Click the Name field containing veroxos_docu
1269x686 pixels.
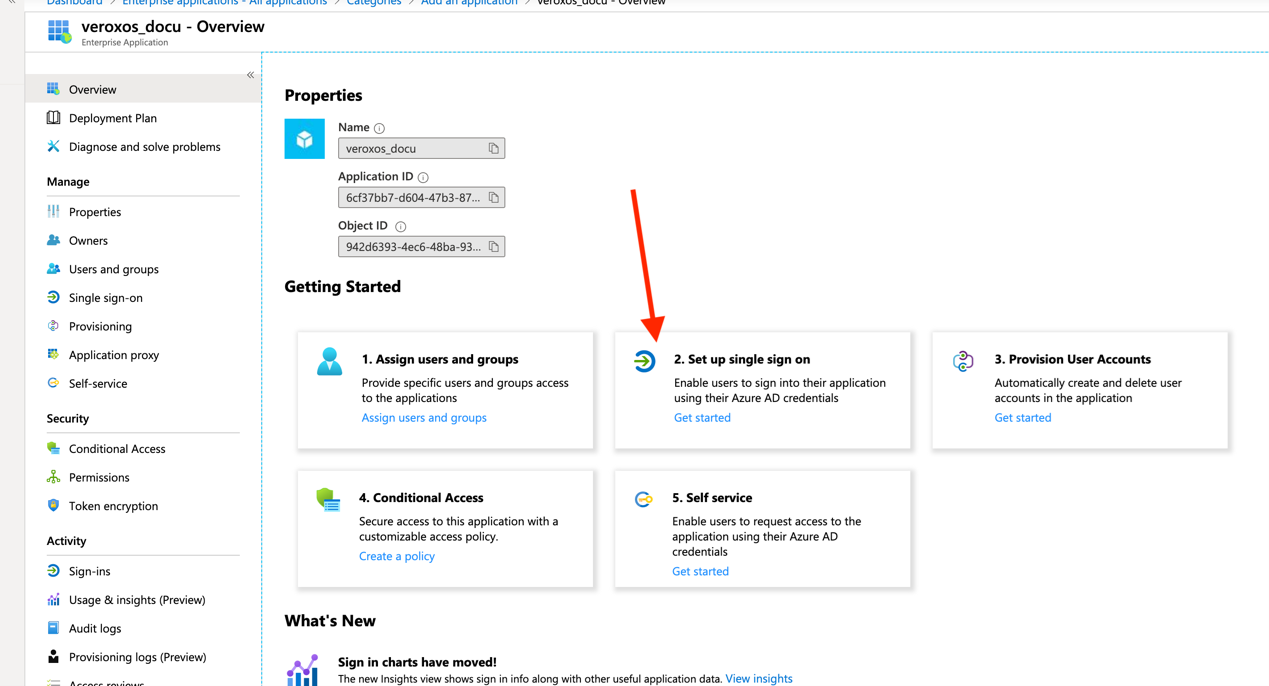click(x=421, y=148)
